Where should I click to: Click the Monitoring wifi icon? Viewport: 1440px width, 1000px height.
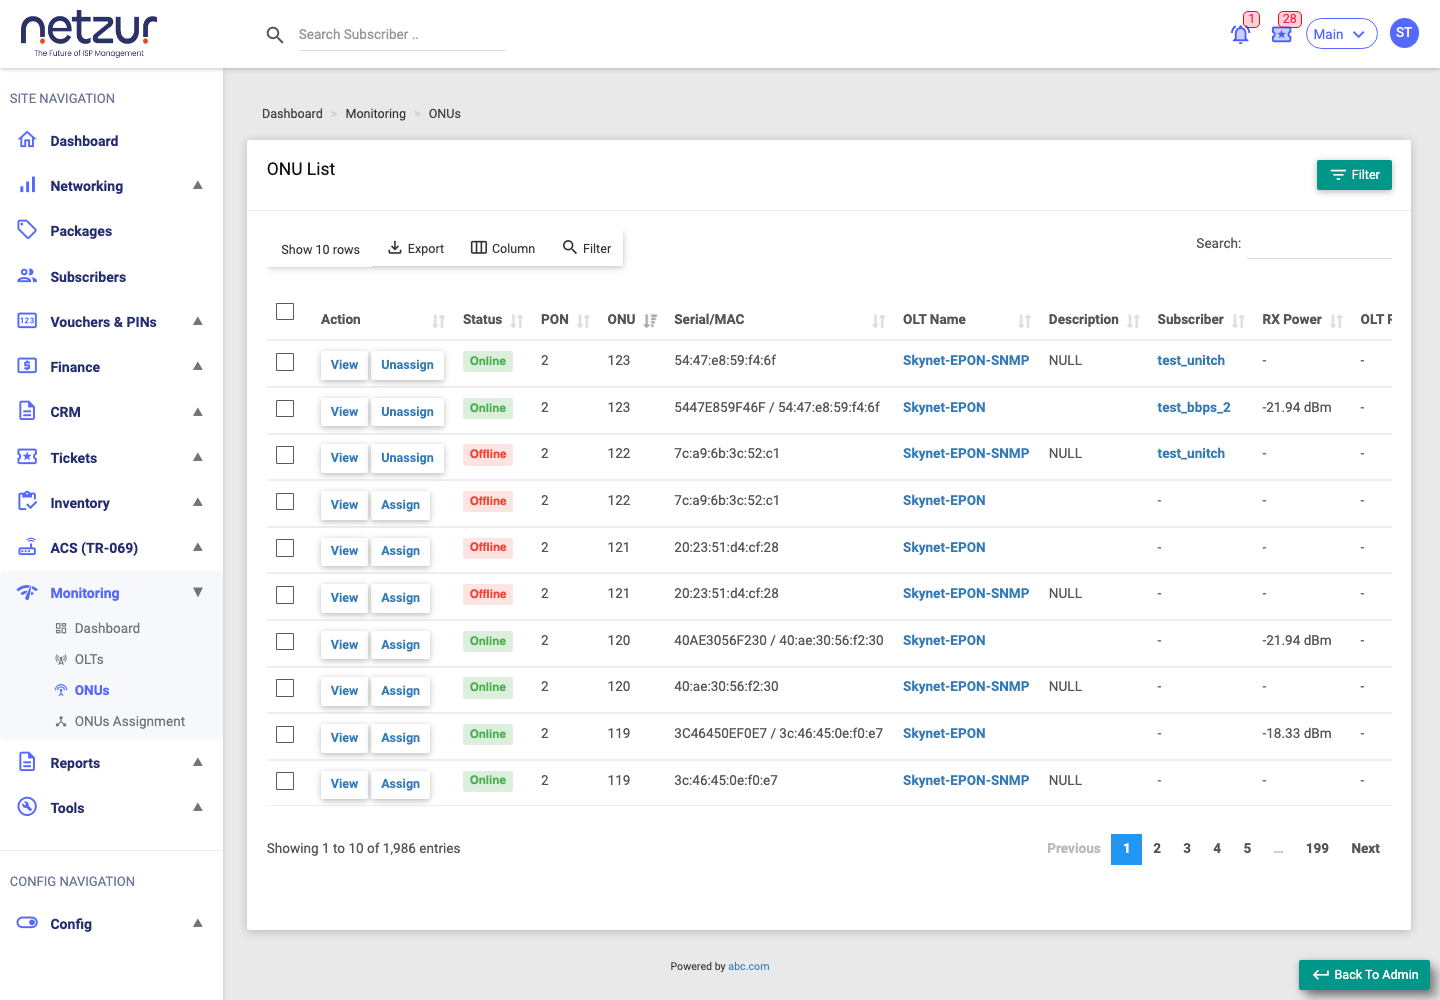click(27, 592)
